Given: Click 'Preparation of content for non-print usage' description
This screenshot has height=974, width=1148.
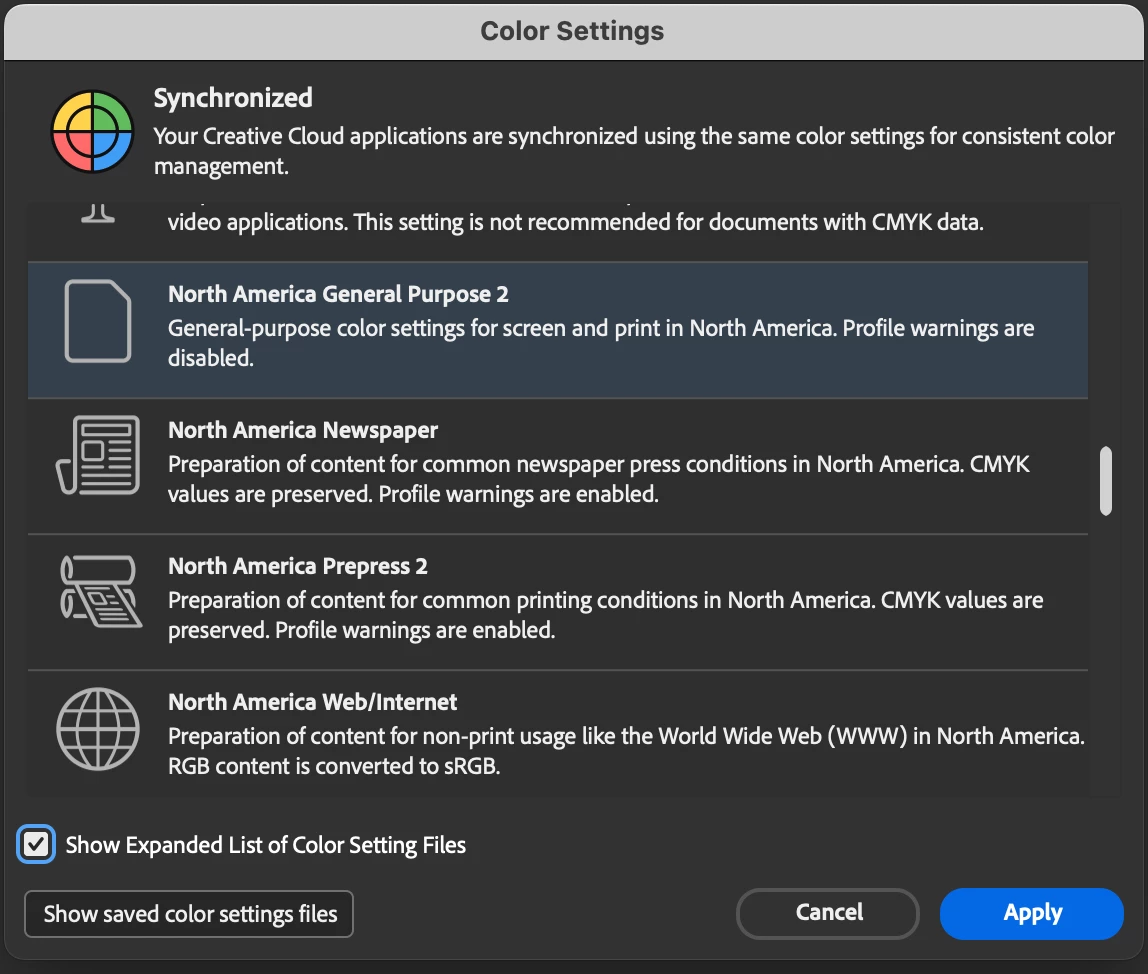Looking at the screenshot, I should click(627, 751).
